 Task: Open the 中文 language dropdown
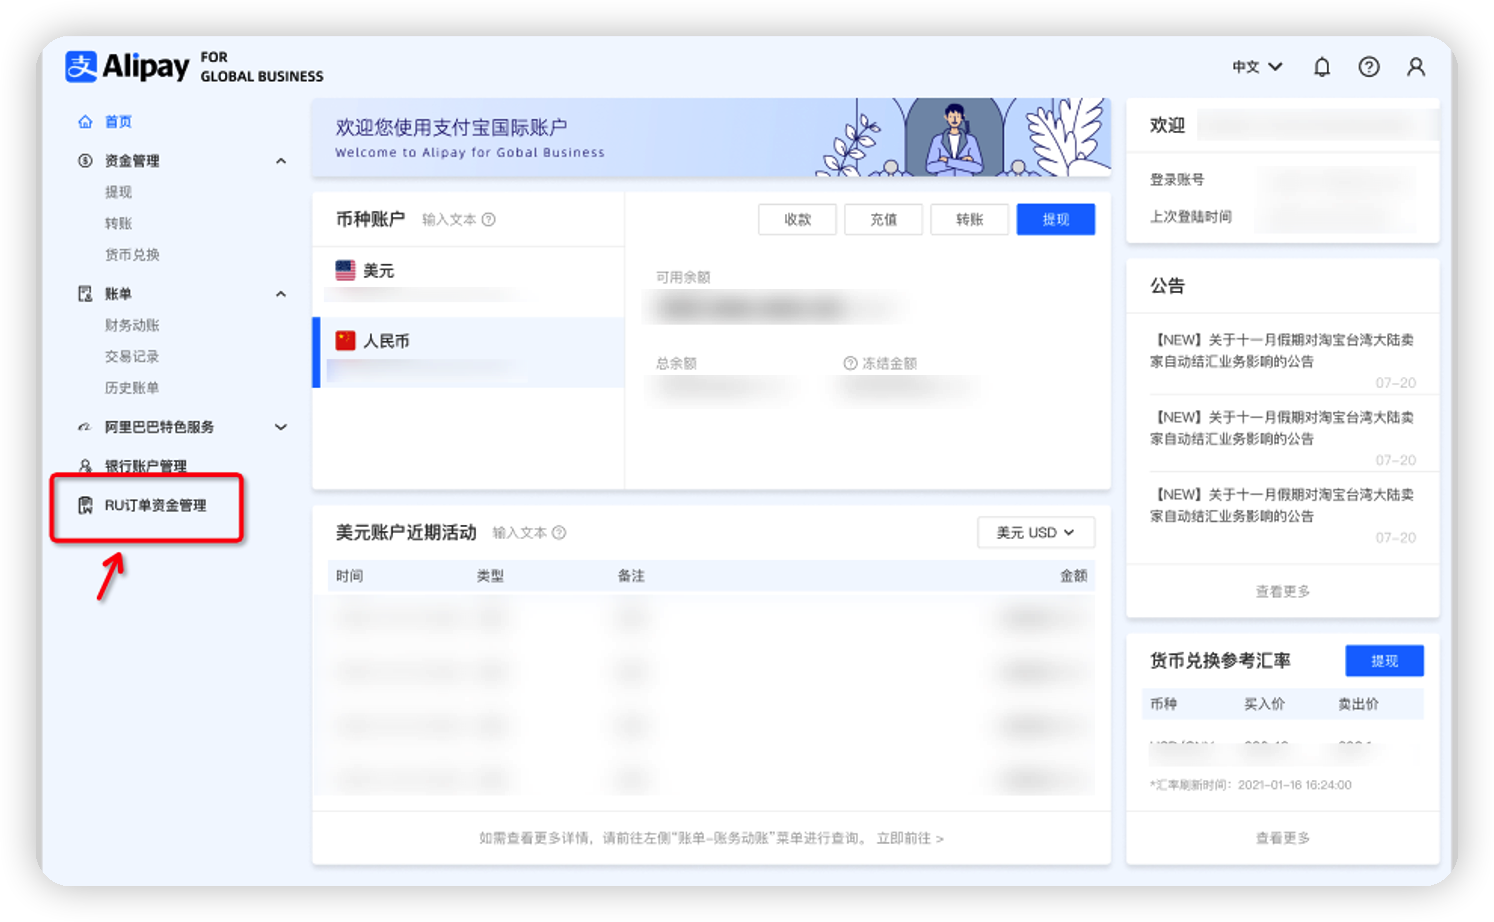click(x=1257, y=67)
